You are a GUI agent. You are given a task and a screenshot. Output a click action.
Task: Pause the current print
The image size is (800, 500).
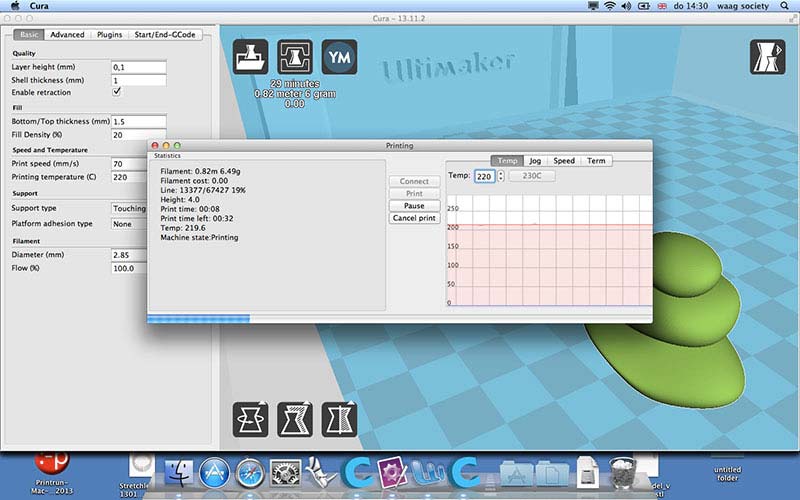tap(414, 206)
